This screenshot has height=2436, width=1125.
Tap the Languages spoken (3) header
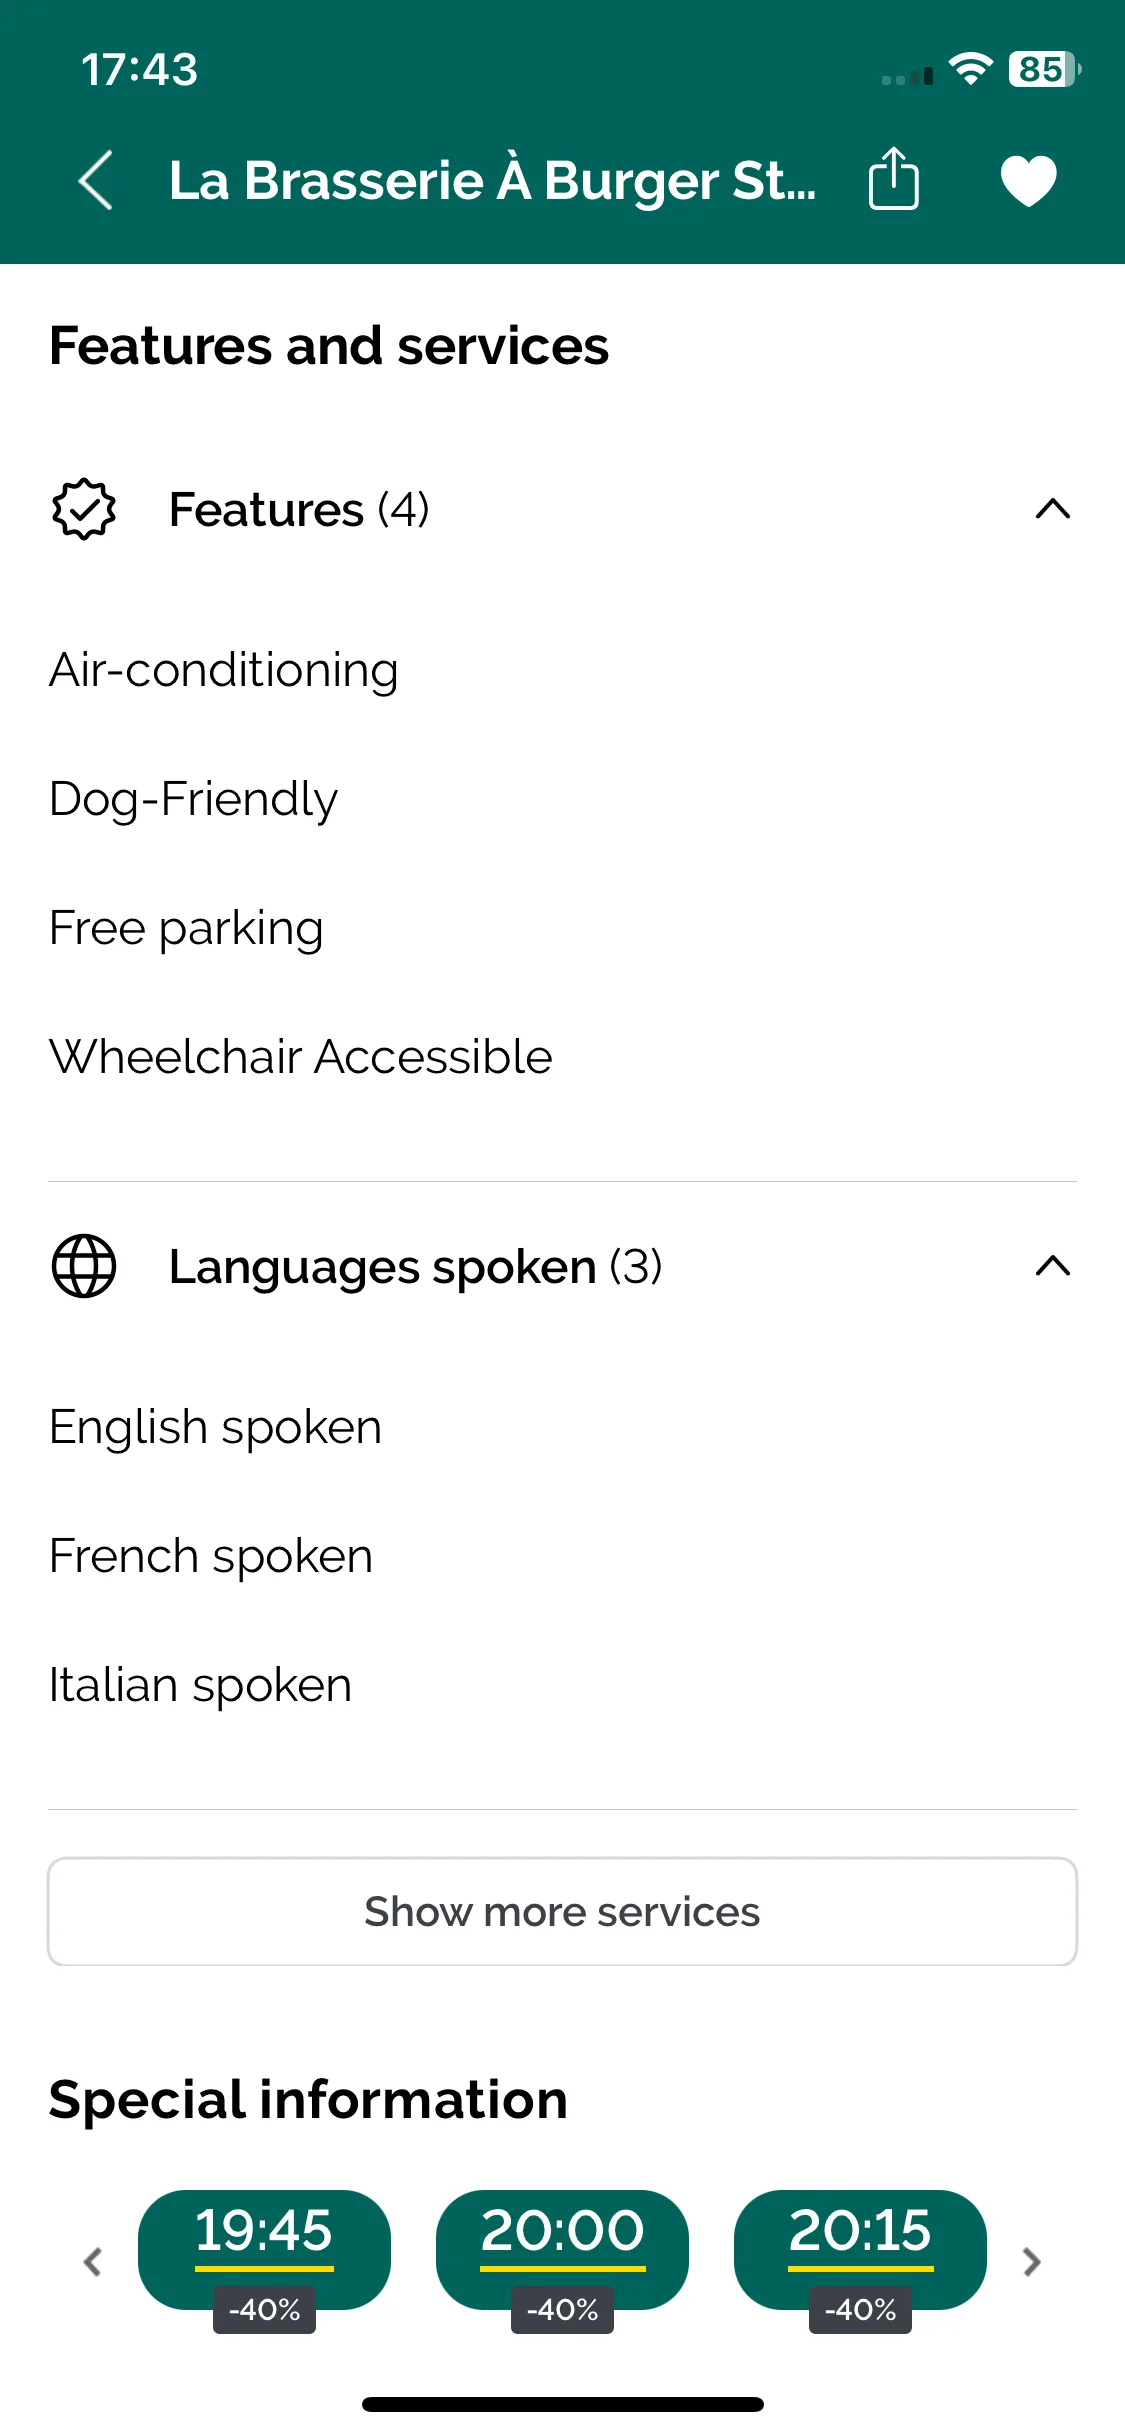(415, 1268)
